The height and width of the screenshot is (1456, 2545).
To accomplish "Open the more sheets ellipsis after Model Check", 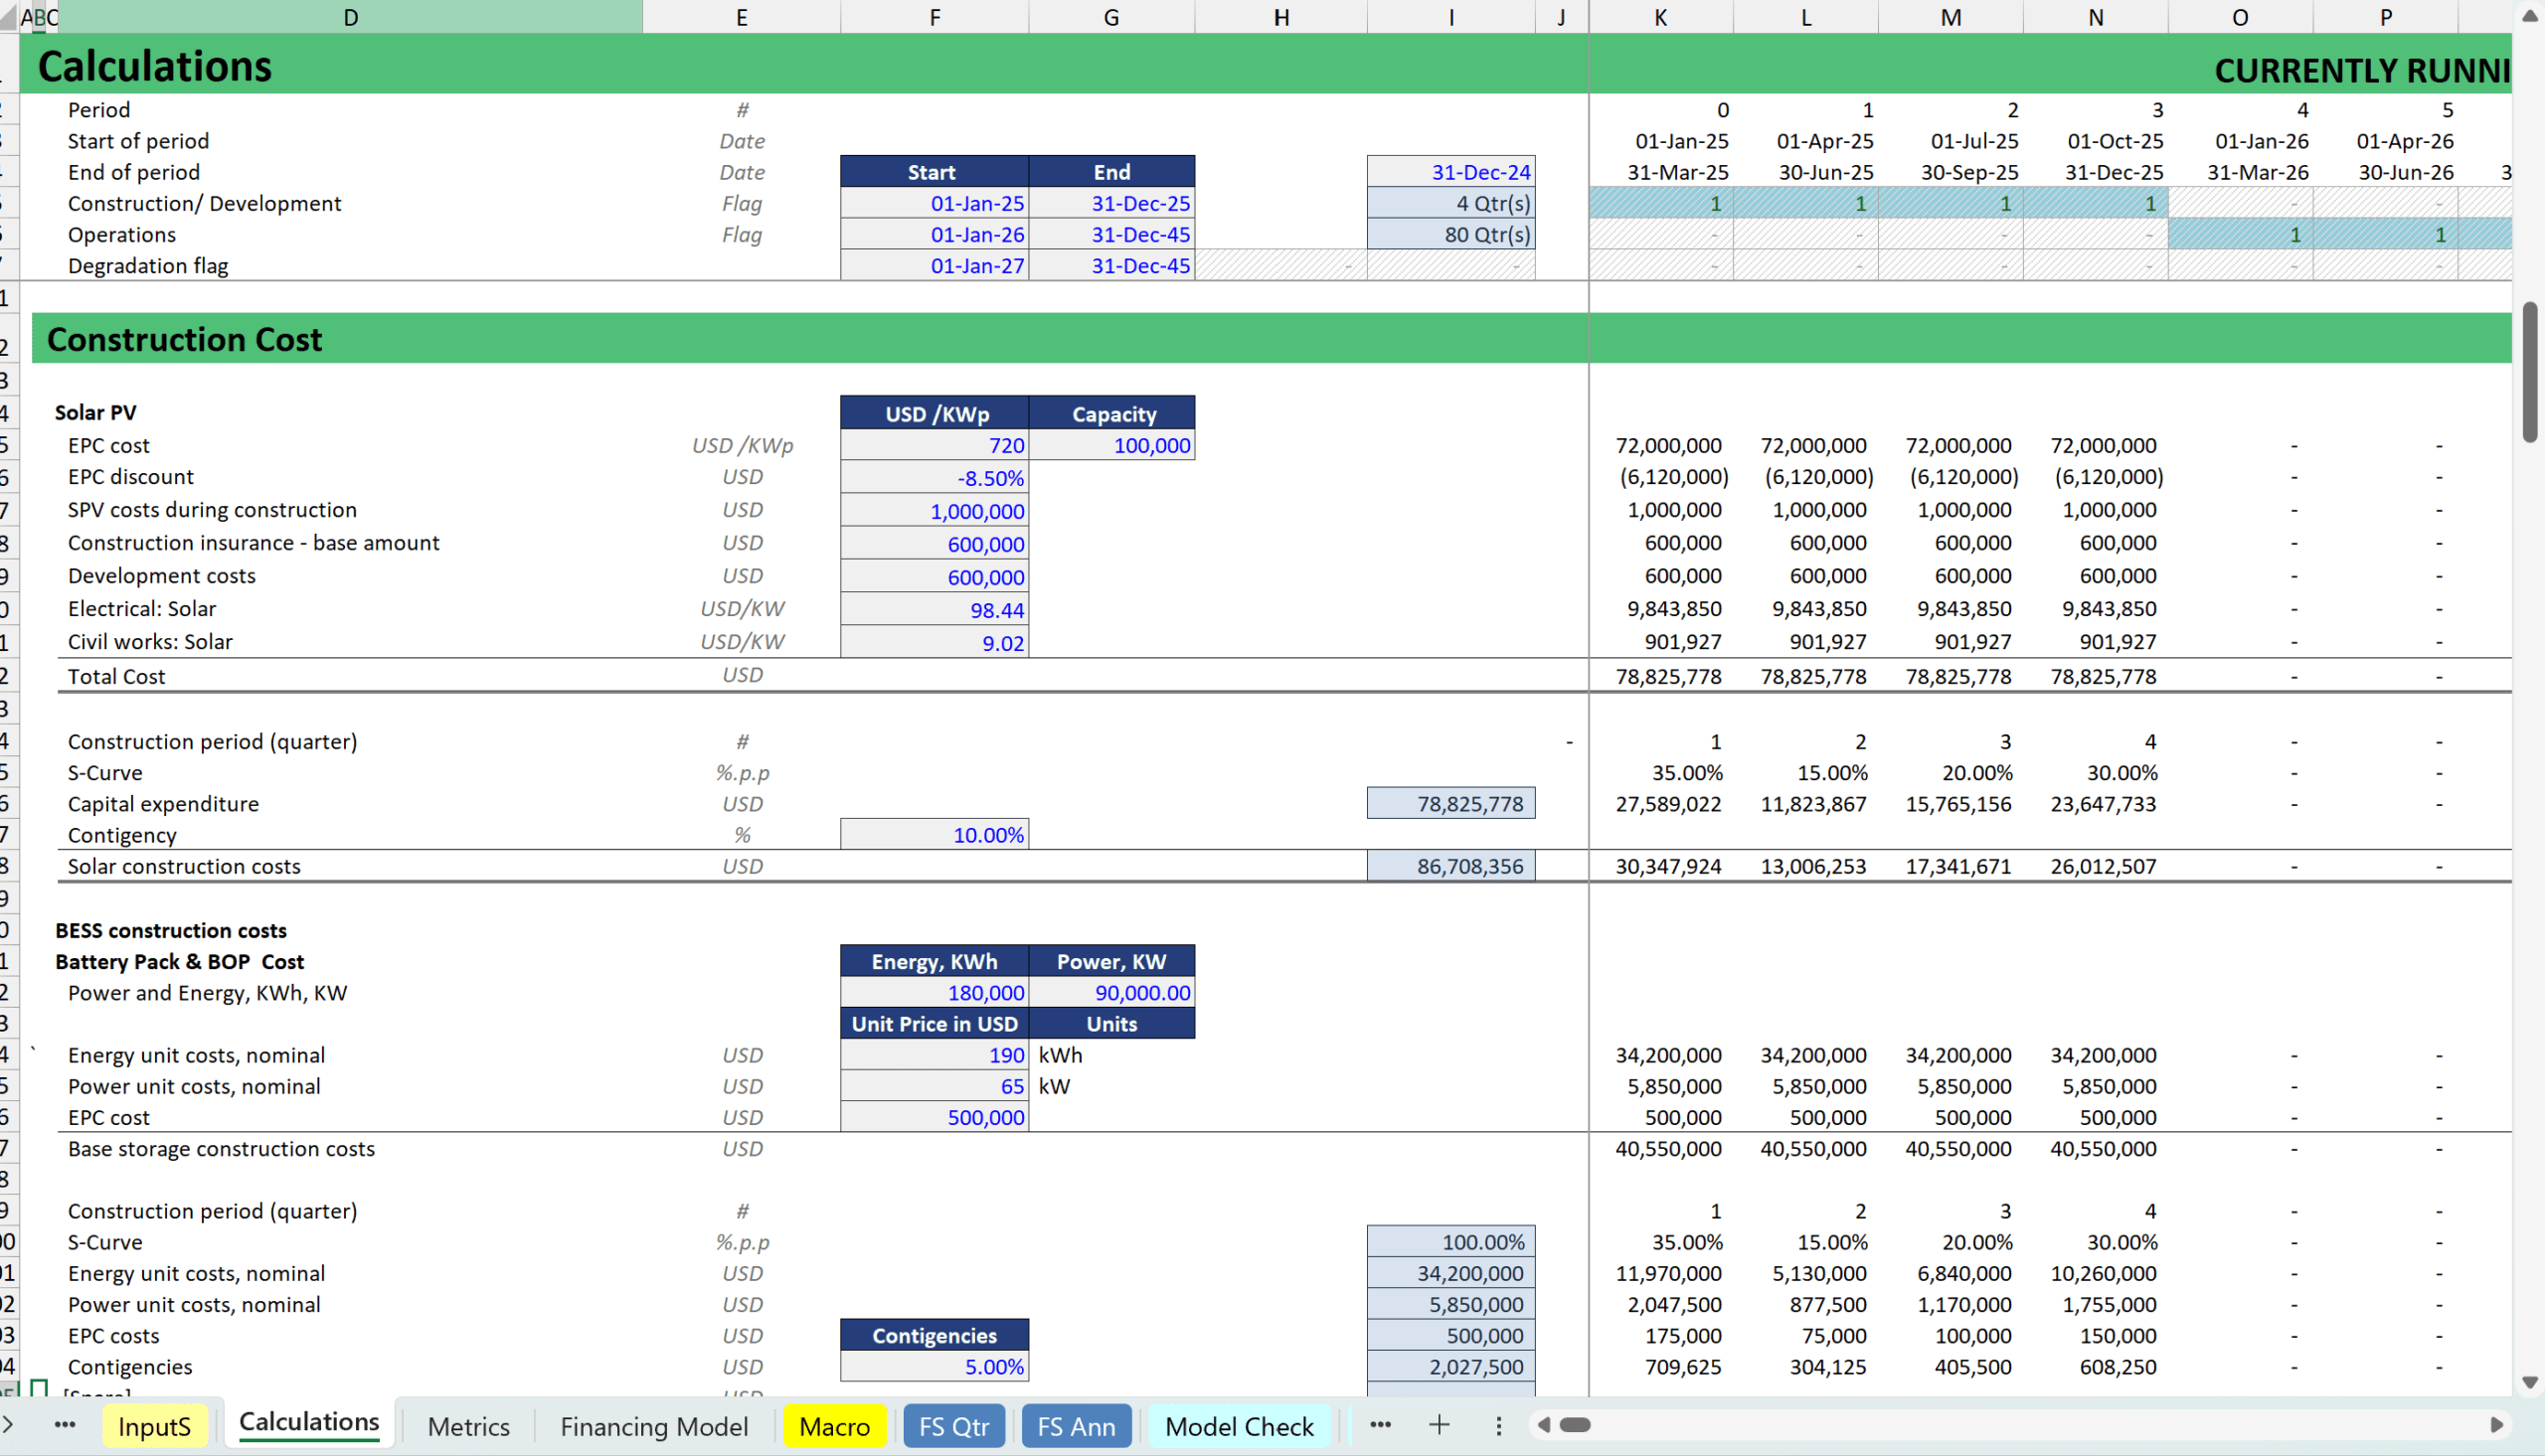I will tap(1380, 1425).
